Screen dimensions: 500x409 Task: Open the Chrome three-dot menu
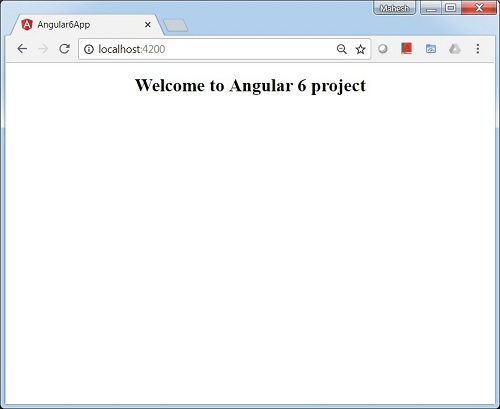(x=478, y=49)
